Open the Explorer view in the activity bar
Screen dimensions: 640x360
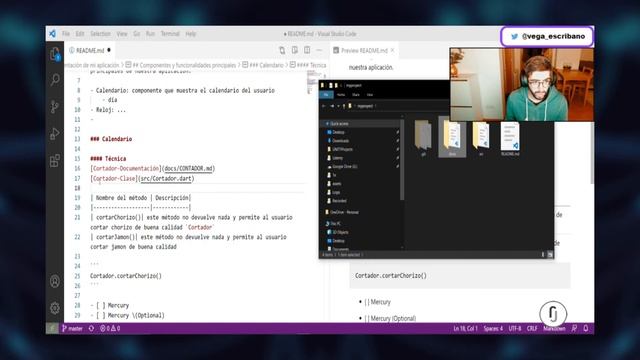coord(55,54)
